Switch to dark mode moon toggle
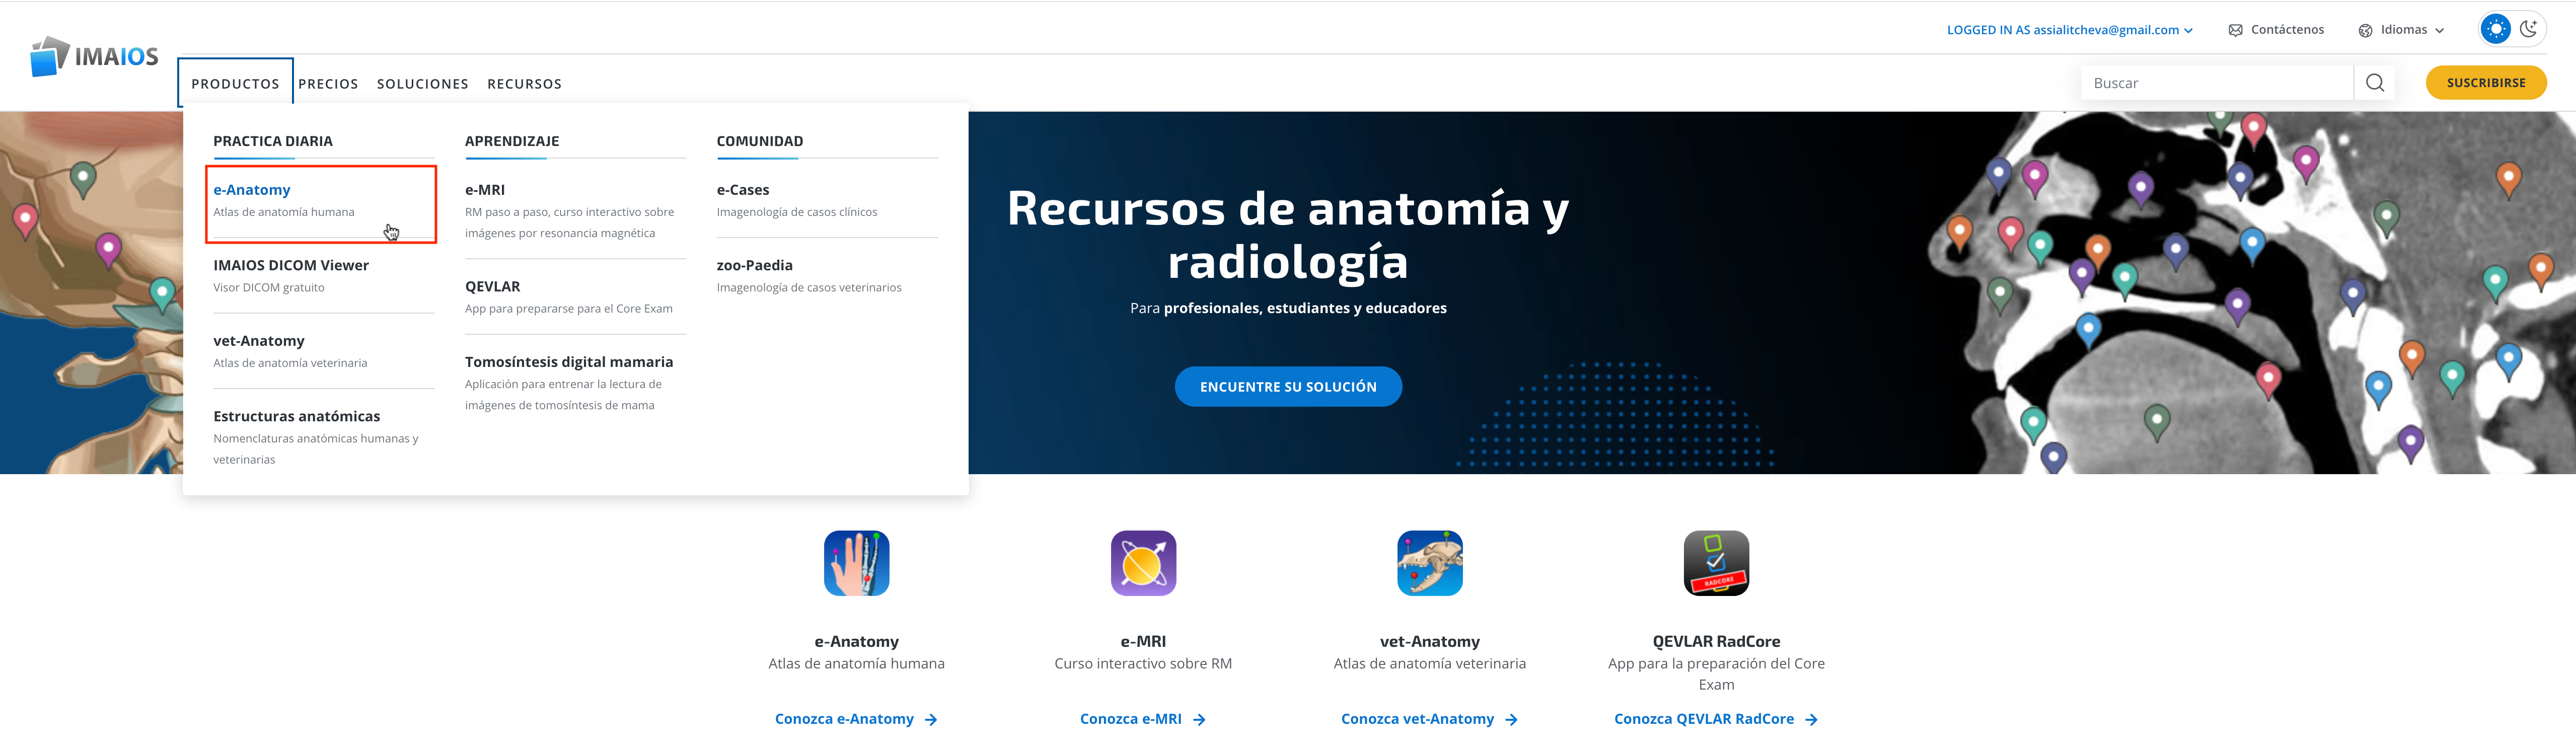This screenshot has width=2576, height=751. [x=2528, y=29]
